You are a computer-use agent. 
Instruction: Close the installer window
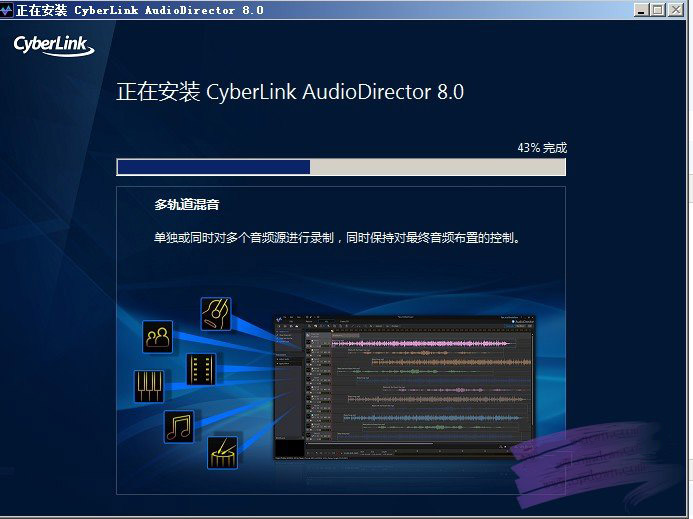[x=675, y=10]
